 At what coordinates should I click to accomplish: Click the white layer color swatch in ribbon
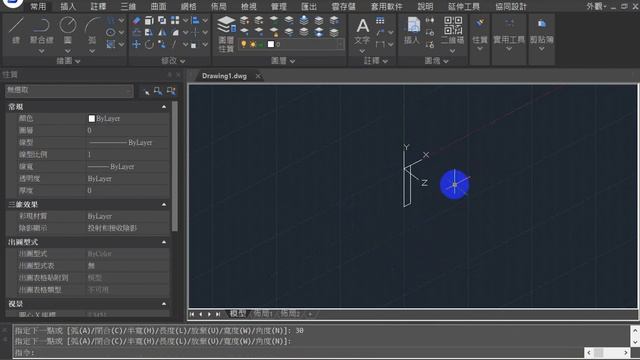pyautogui.click(x=271, y=44)
